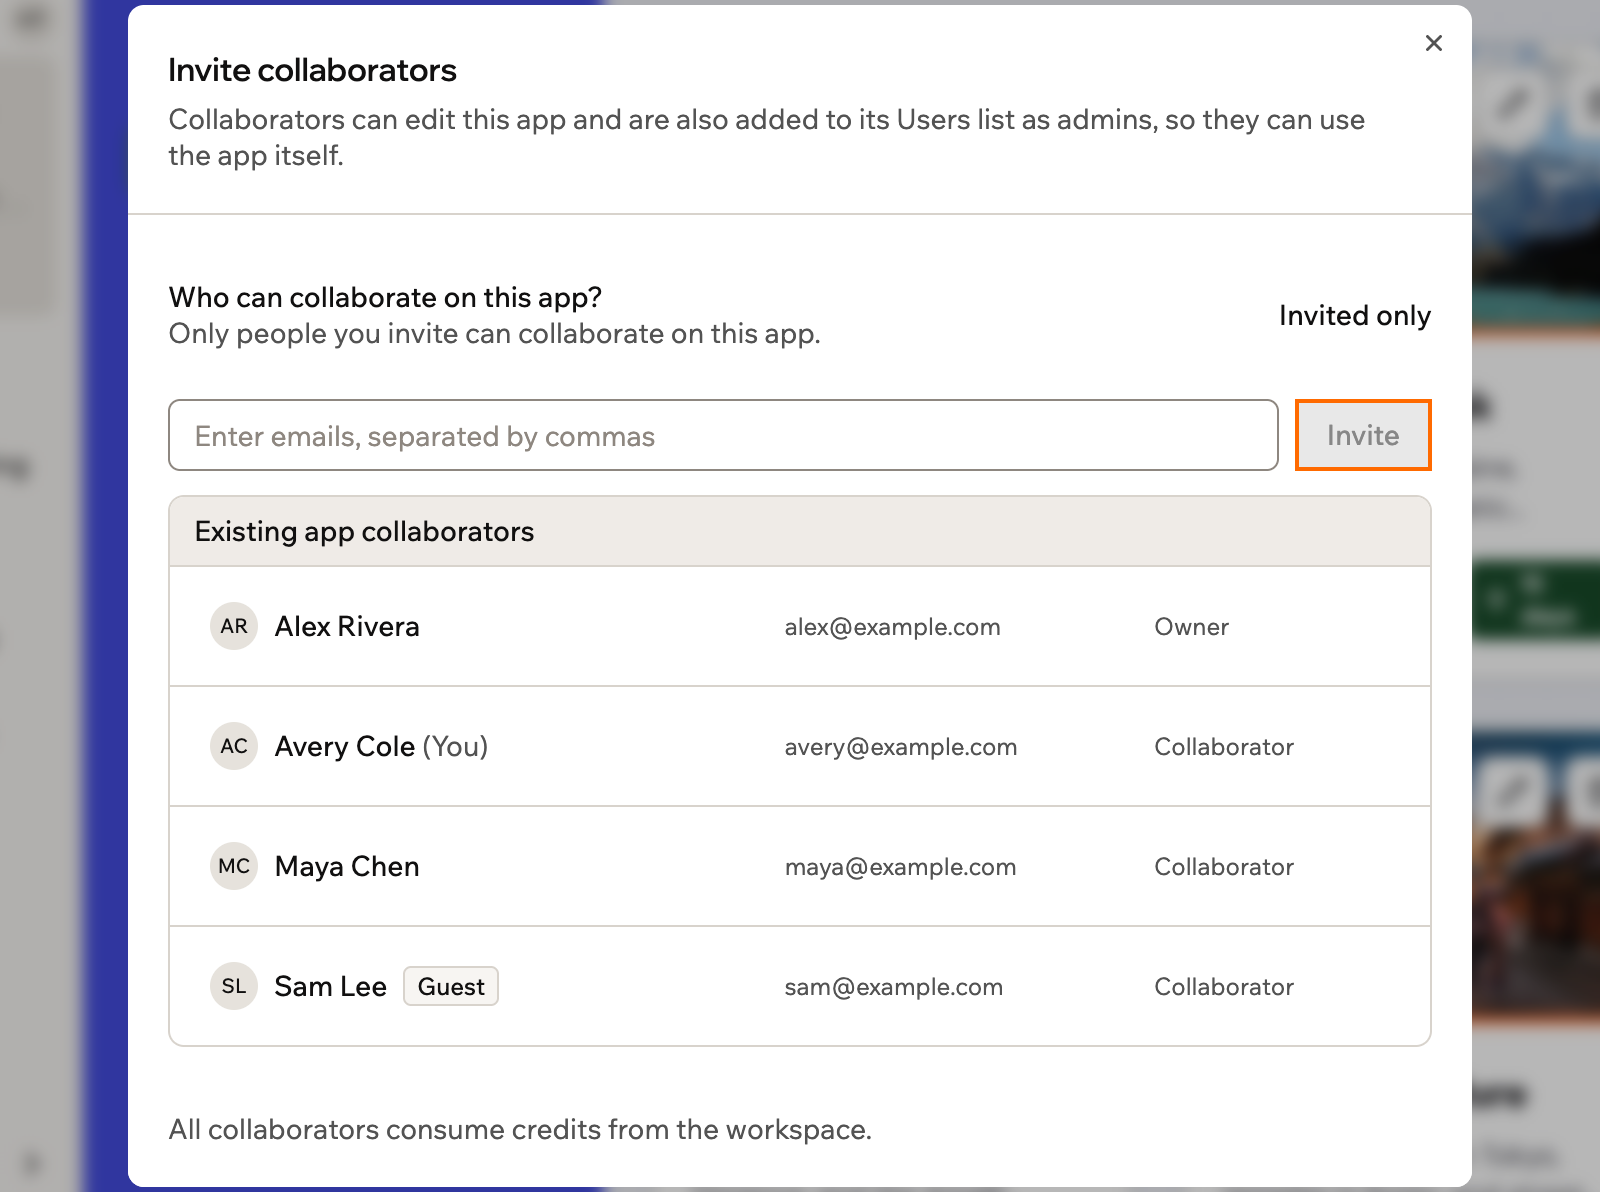The width and height of the screenshot is (1600, 1192).
Task: Close the Invite collaborators dialog
Action: pyautogui.click(x=1433, y=43)
